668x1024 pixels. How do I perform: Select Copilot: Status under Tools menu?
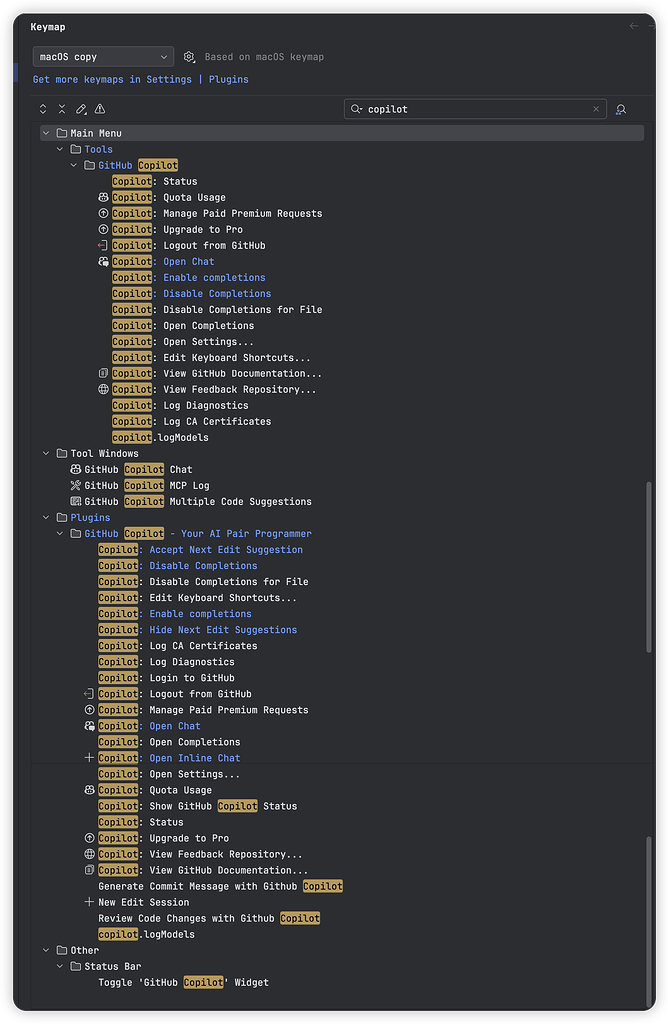coord(154,181)
